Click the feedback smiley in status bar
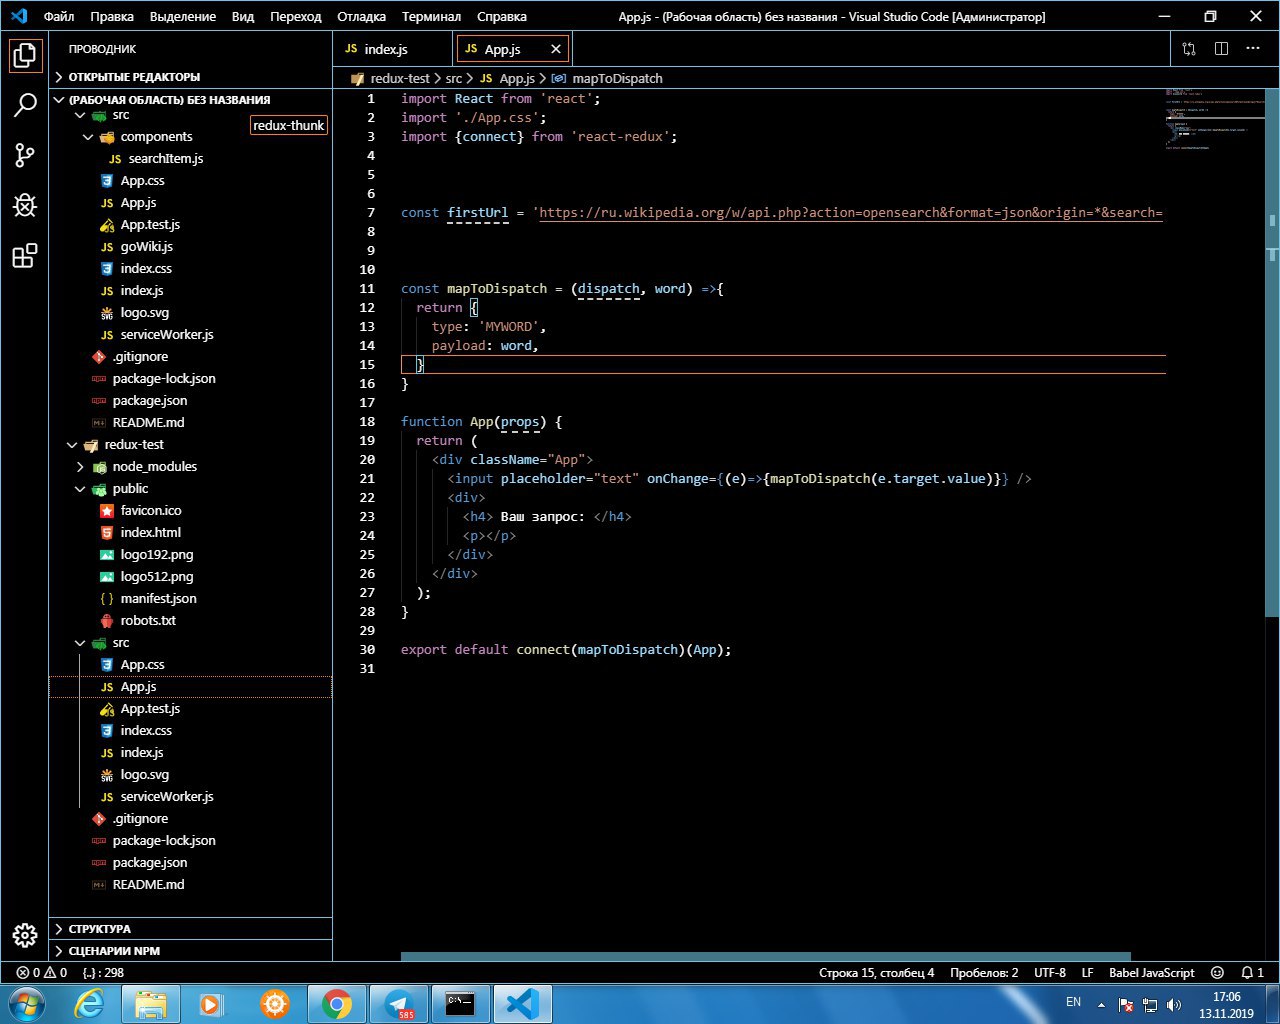This screenshot has height=1024, width=1280. (x=1217, y=972)
